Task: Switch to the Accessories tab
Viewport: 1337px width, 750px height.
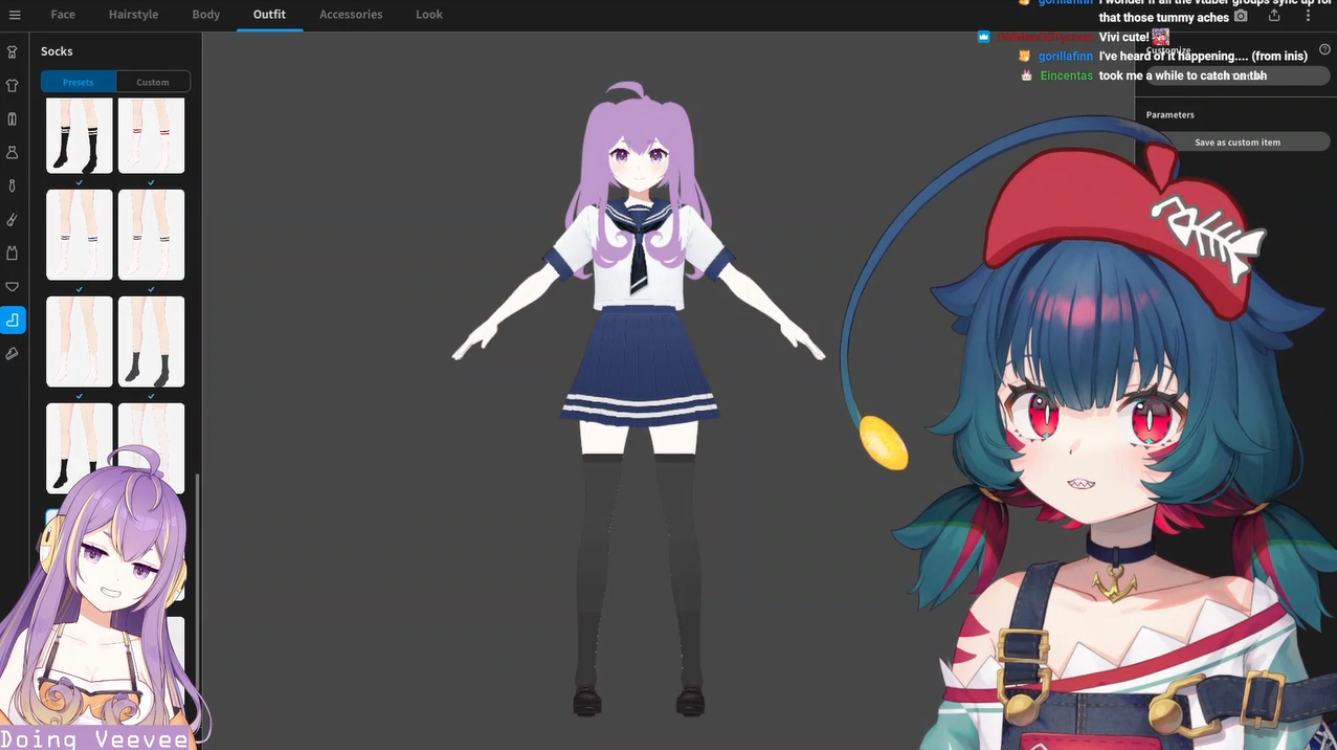Action: pos(351,15)
